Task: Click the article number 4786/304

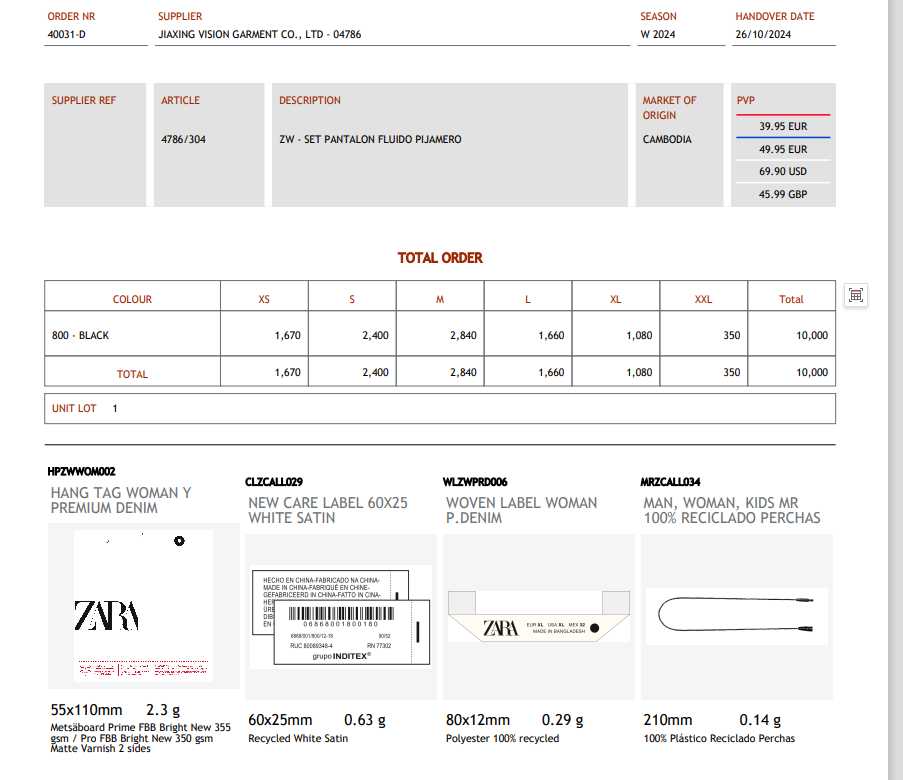Action: [x=184, y=140]
